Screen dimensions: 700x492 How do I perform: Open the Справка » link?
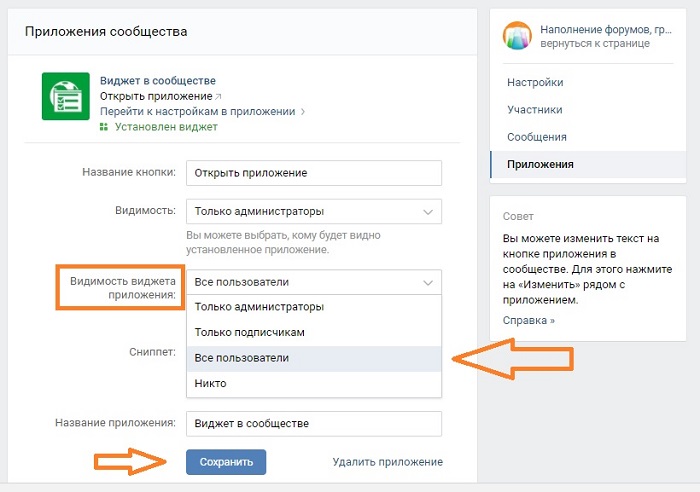[529, 321]
